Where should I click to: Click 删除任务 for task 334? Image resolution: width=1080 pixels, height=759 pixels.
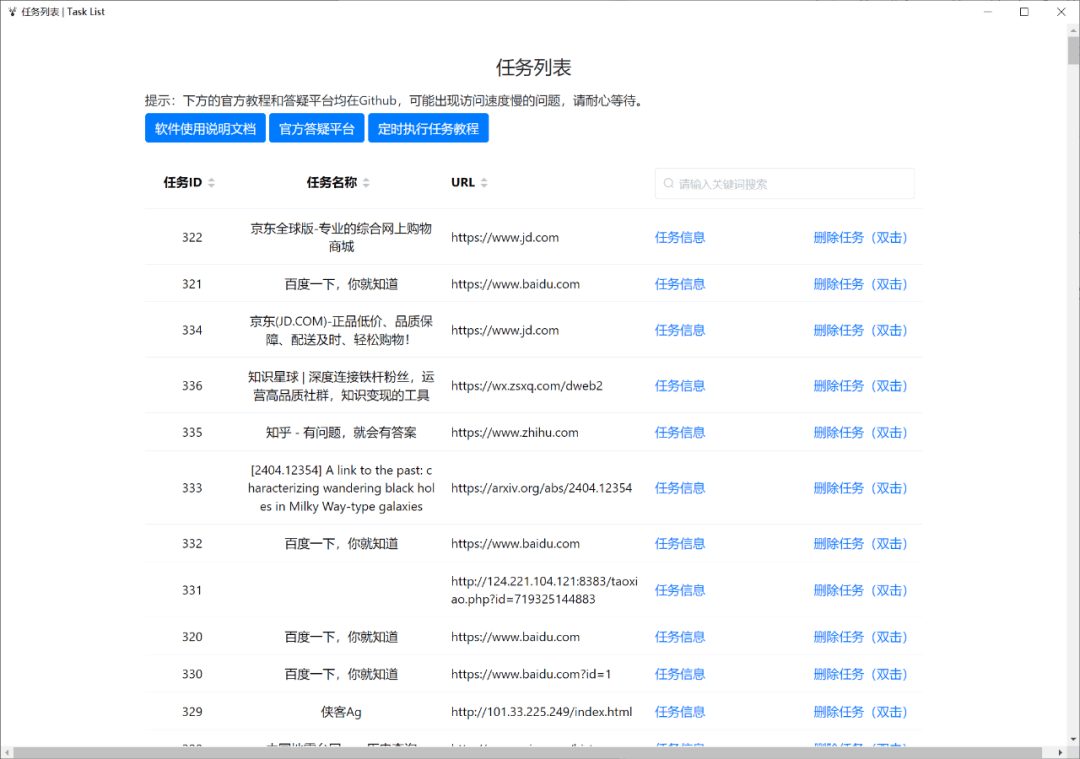[x=860, y=331]
